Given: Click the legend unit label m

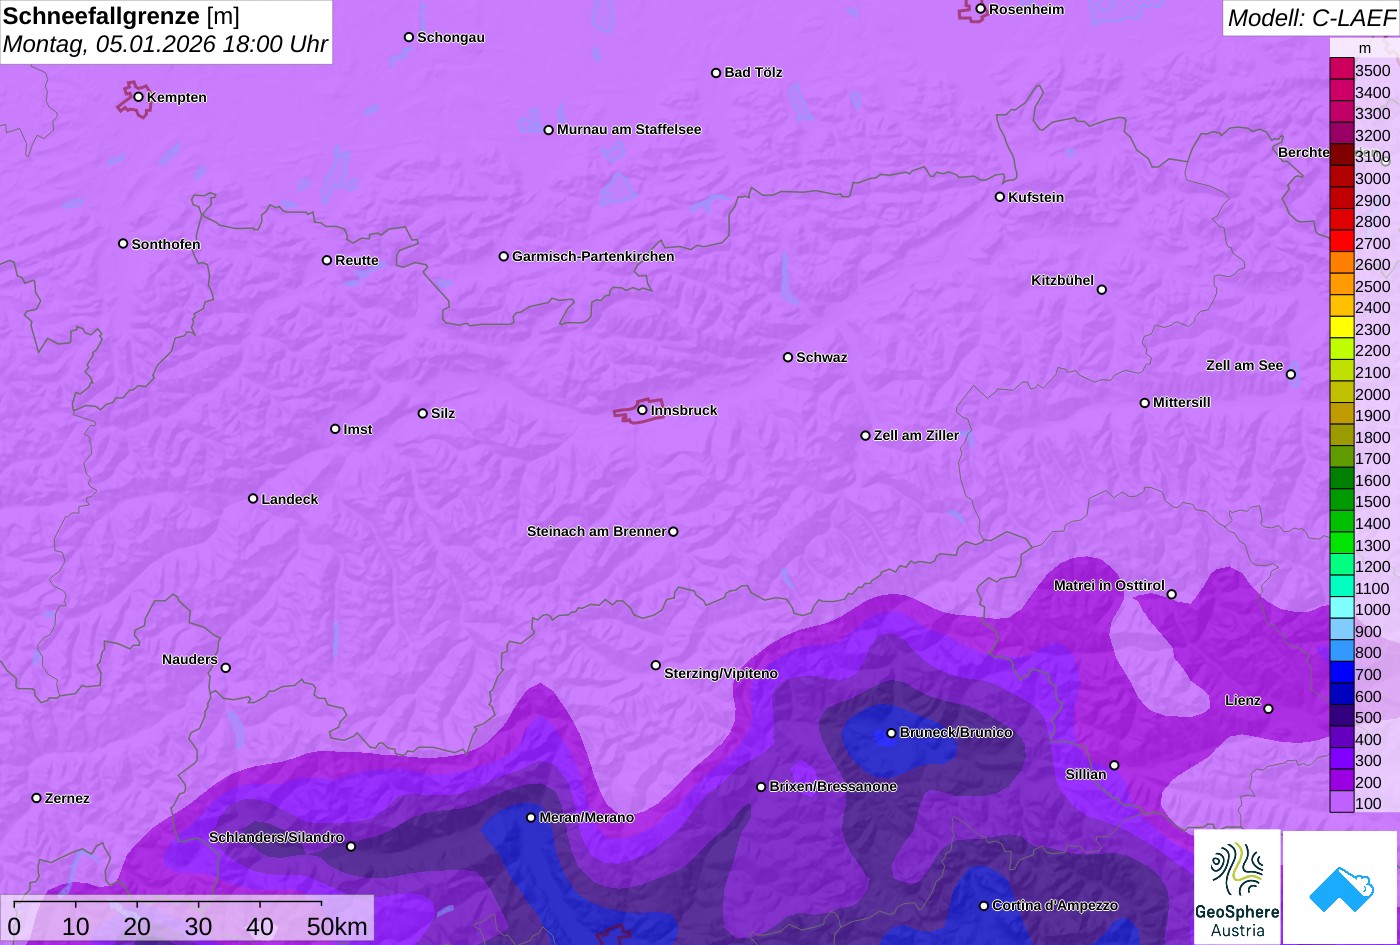Looking at the screenshot, I should click(x=1364, y=48).
